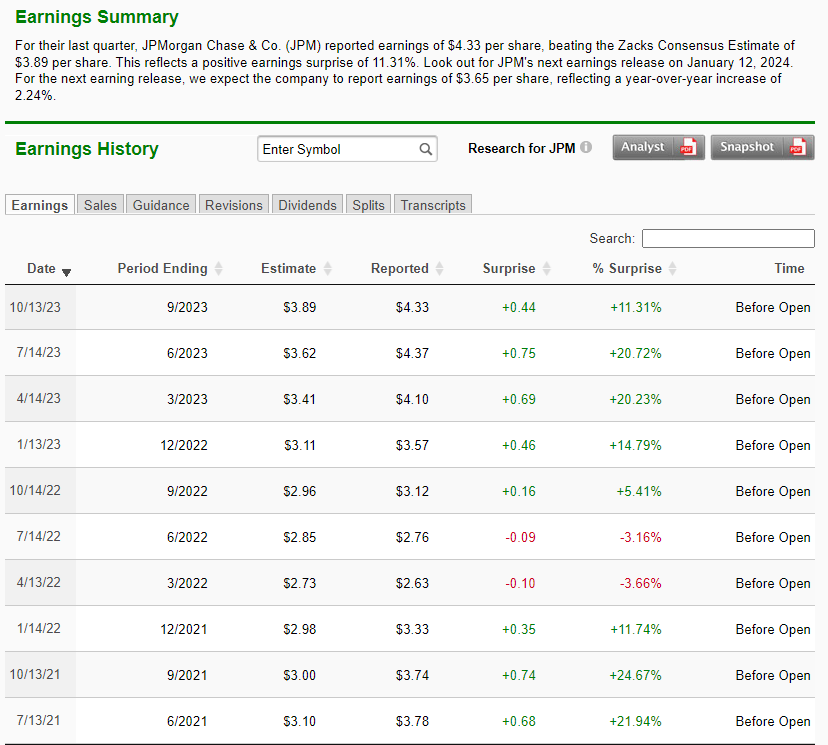Image resolution: width=828 pixels, height=745 pixels.
Task: Open the Transcripts tab
Action: (433, 205)
